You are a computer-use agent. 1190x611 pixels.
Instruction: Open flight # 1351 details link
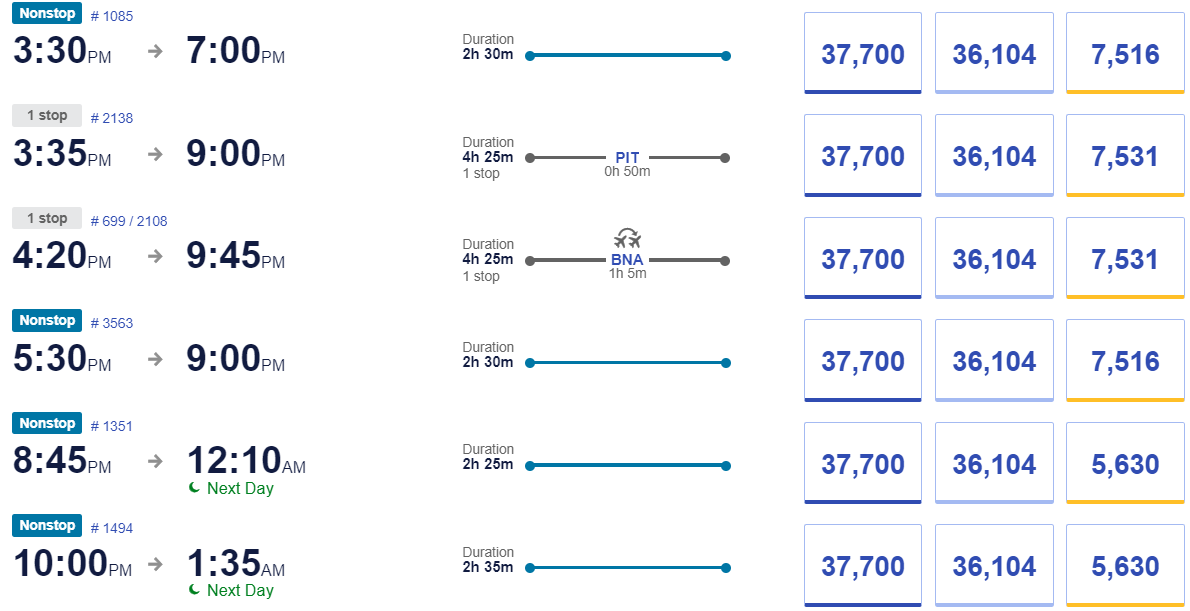point(112,426)
